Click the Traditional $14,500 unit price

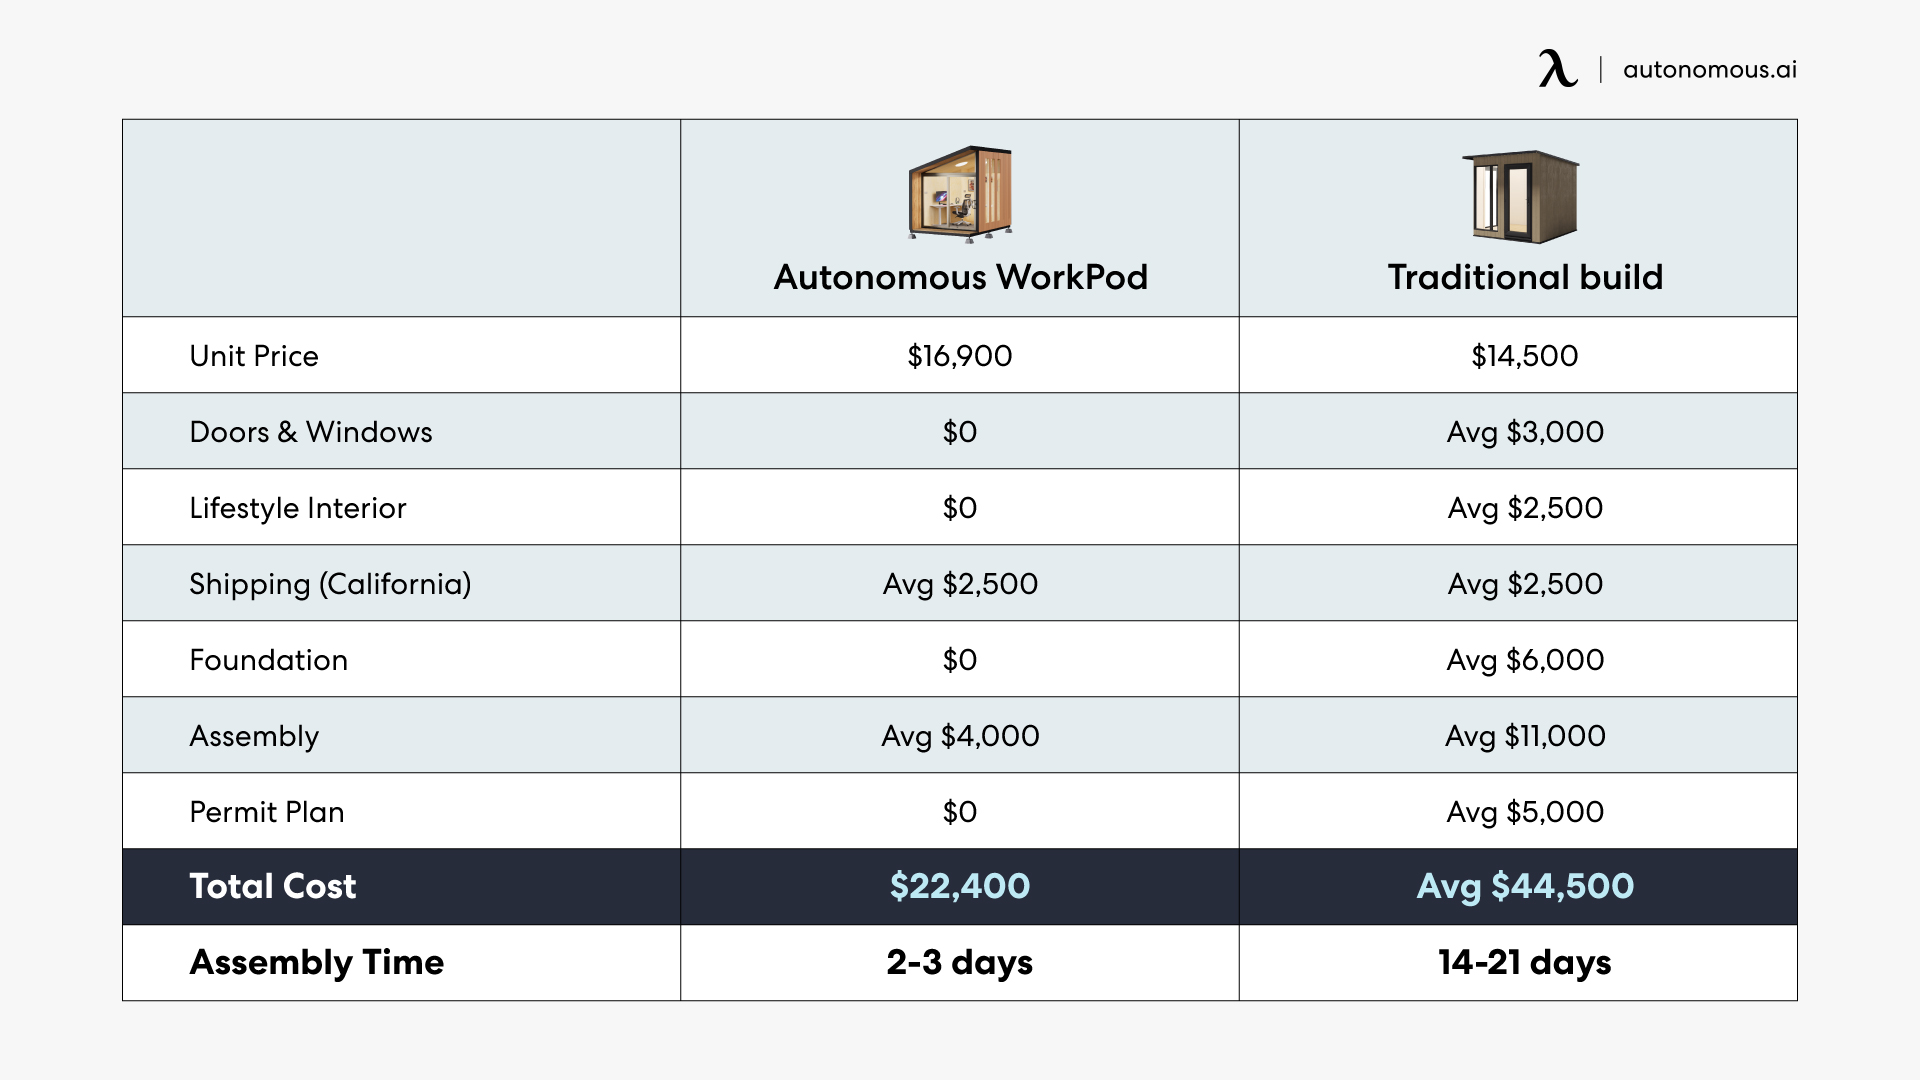click(x=1525, y=356)
